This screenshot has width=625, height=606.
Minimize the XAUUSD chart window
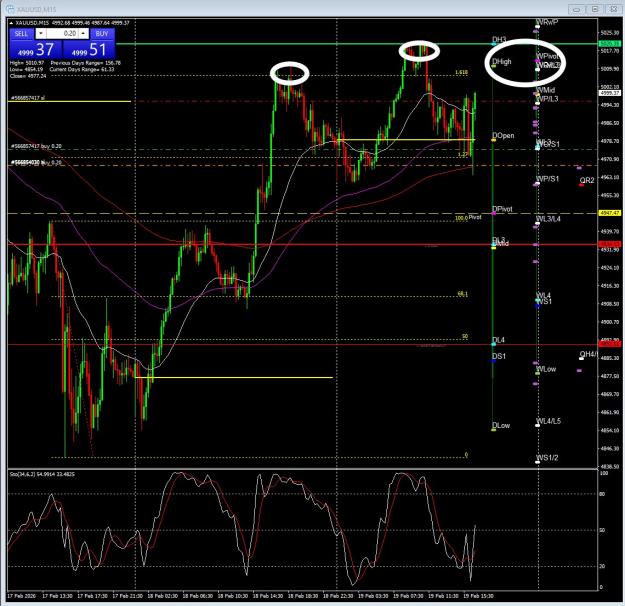pos(576,9)
